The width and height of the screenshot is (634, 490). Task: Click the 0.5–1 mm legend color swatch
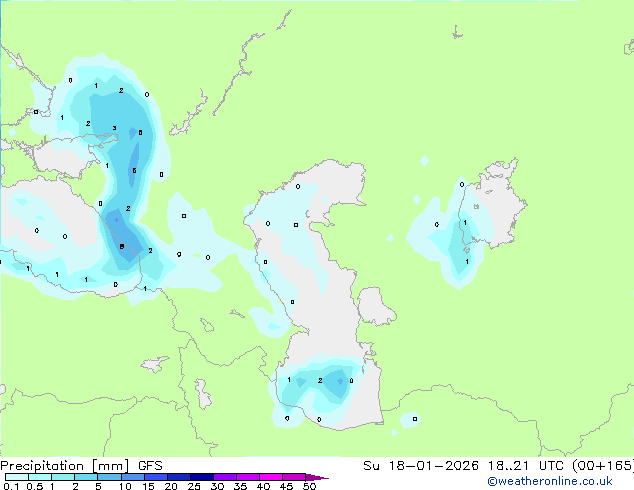coord(40,477)
